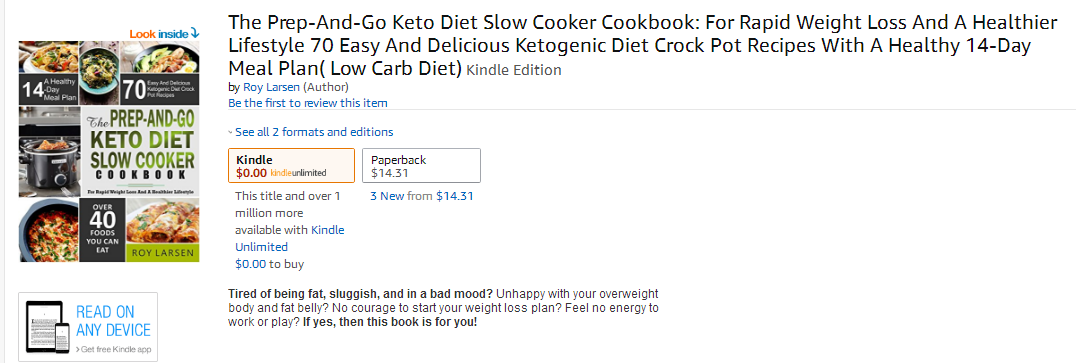
Task: Click the Over 40 Foods badge on the cover
Action: point(102,231)
